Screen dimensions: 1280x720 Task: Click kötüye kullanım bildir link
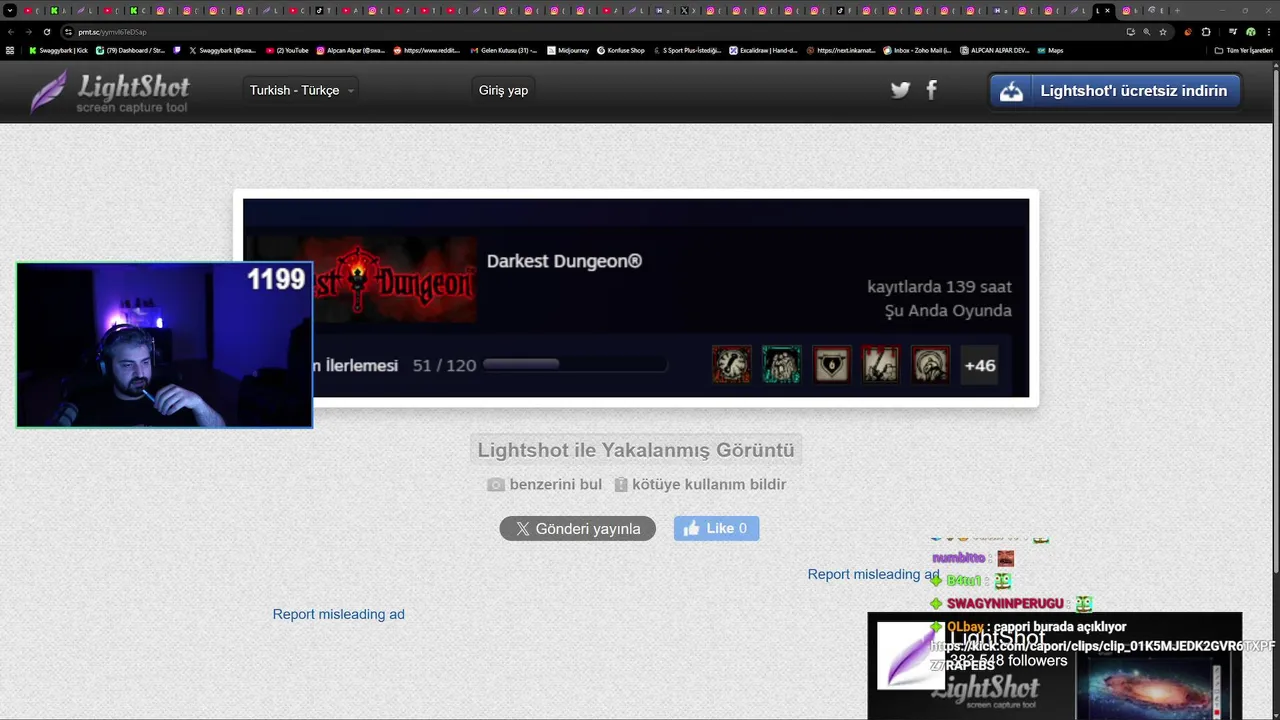coord(700,484)
